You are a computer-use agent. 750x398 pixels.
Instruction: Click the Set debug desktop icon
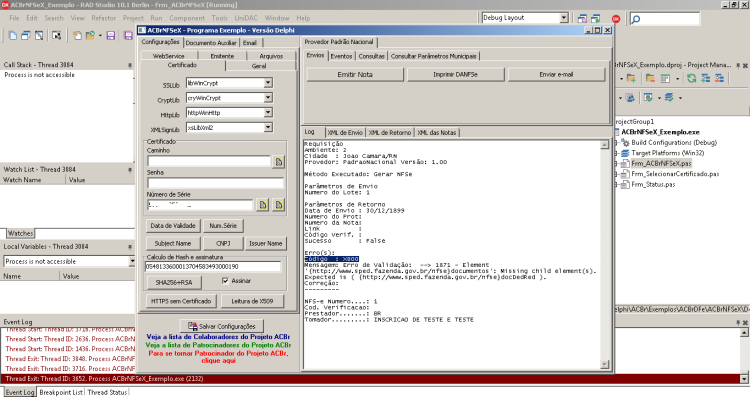pos(596,18)
